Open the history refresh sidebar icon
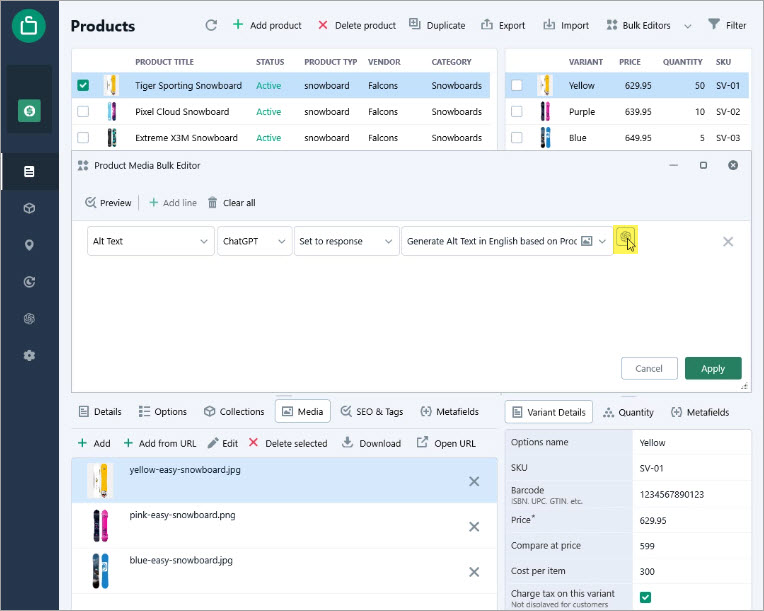The height and width of the screenshot is (611, 764). [29, 282]
